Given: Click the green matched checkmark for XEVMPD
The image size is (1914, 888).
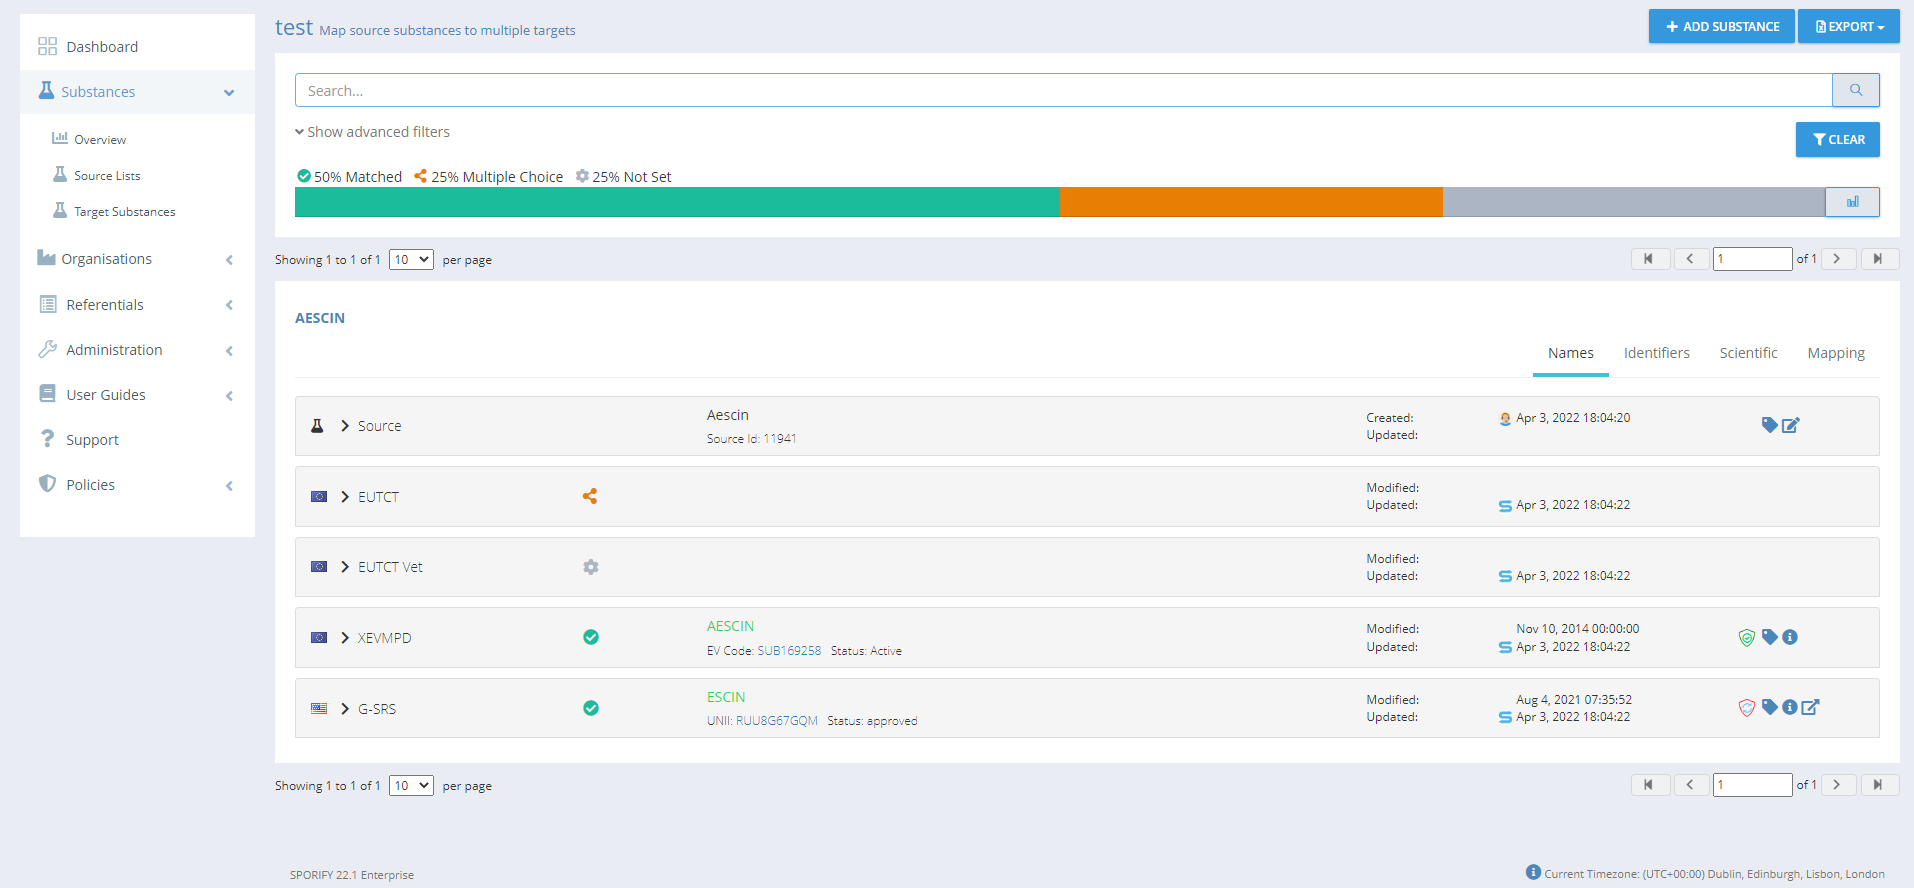Looking at the screenshot, I should tap(591, 637).
